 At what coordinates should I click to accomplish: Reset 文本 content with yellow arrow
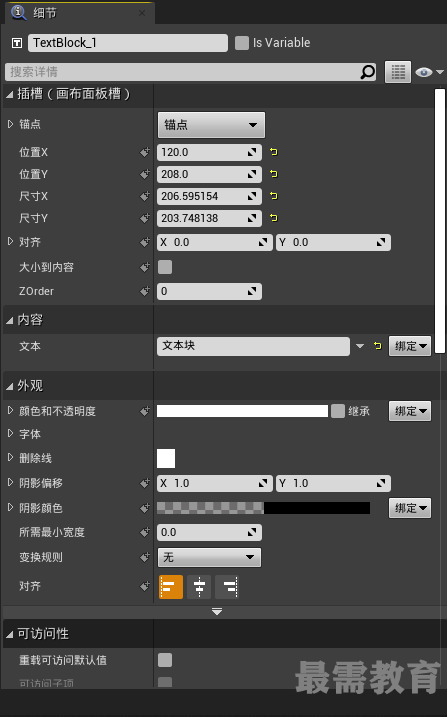tap(378, 346)
